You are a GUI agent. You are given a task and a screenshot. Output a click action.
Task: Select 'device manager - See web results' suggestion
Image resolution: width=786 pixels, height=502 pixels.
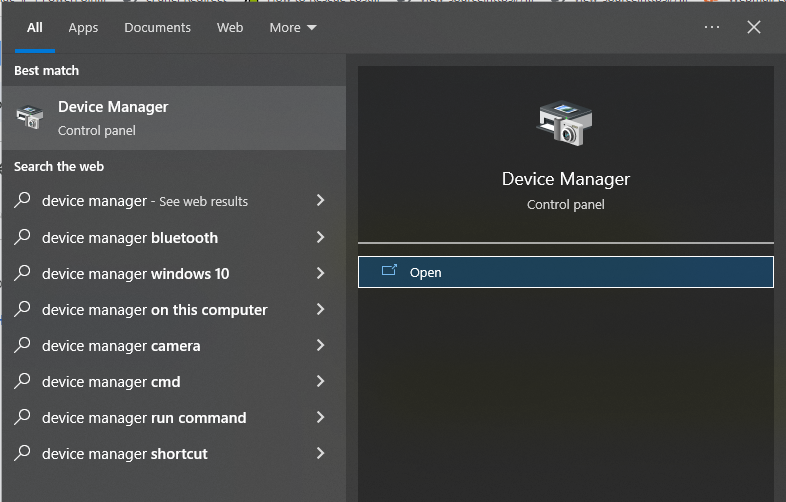click(174, 201)
